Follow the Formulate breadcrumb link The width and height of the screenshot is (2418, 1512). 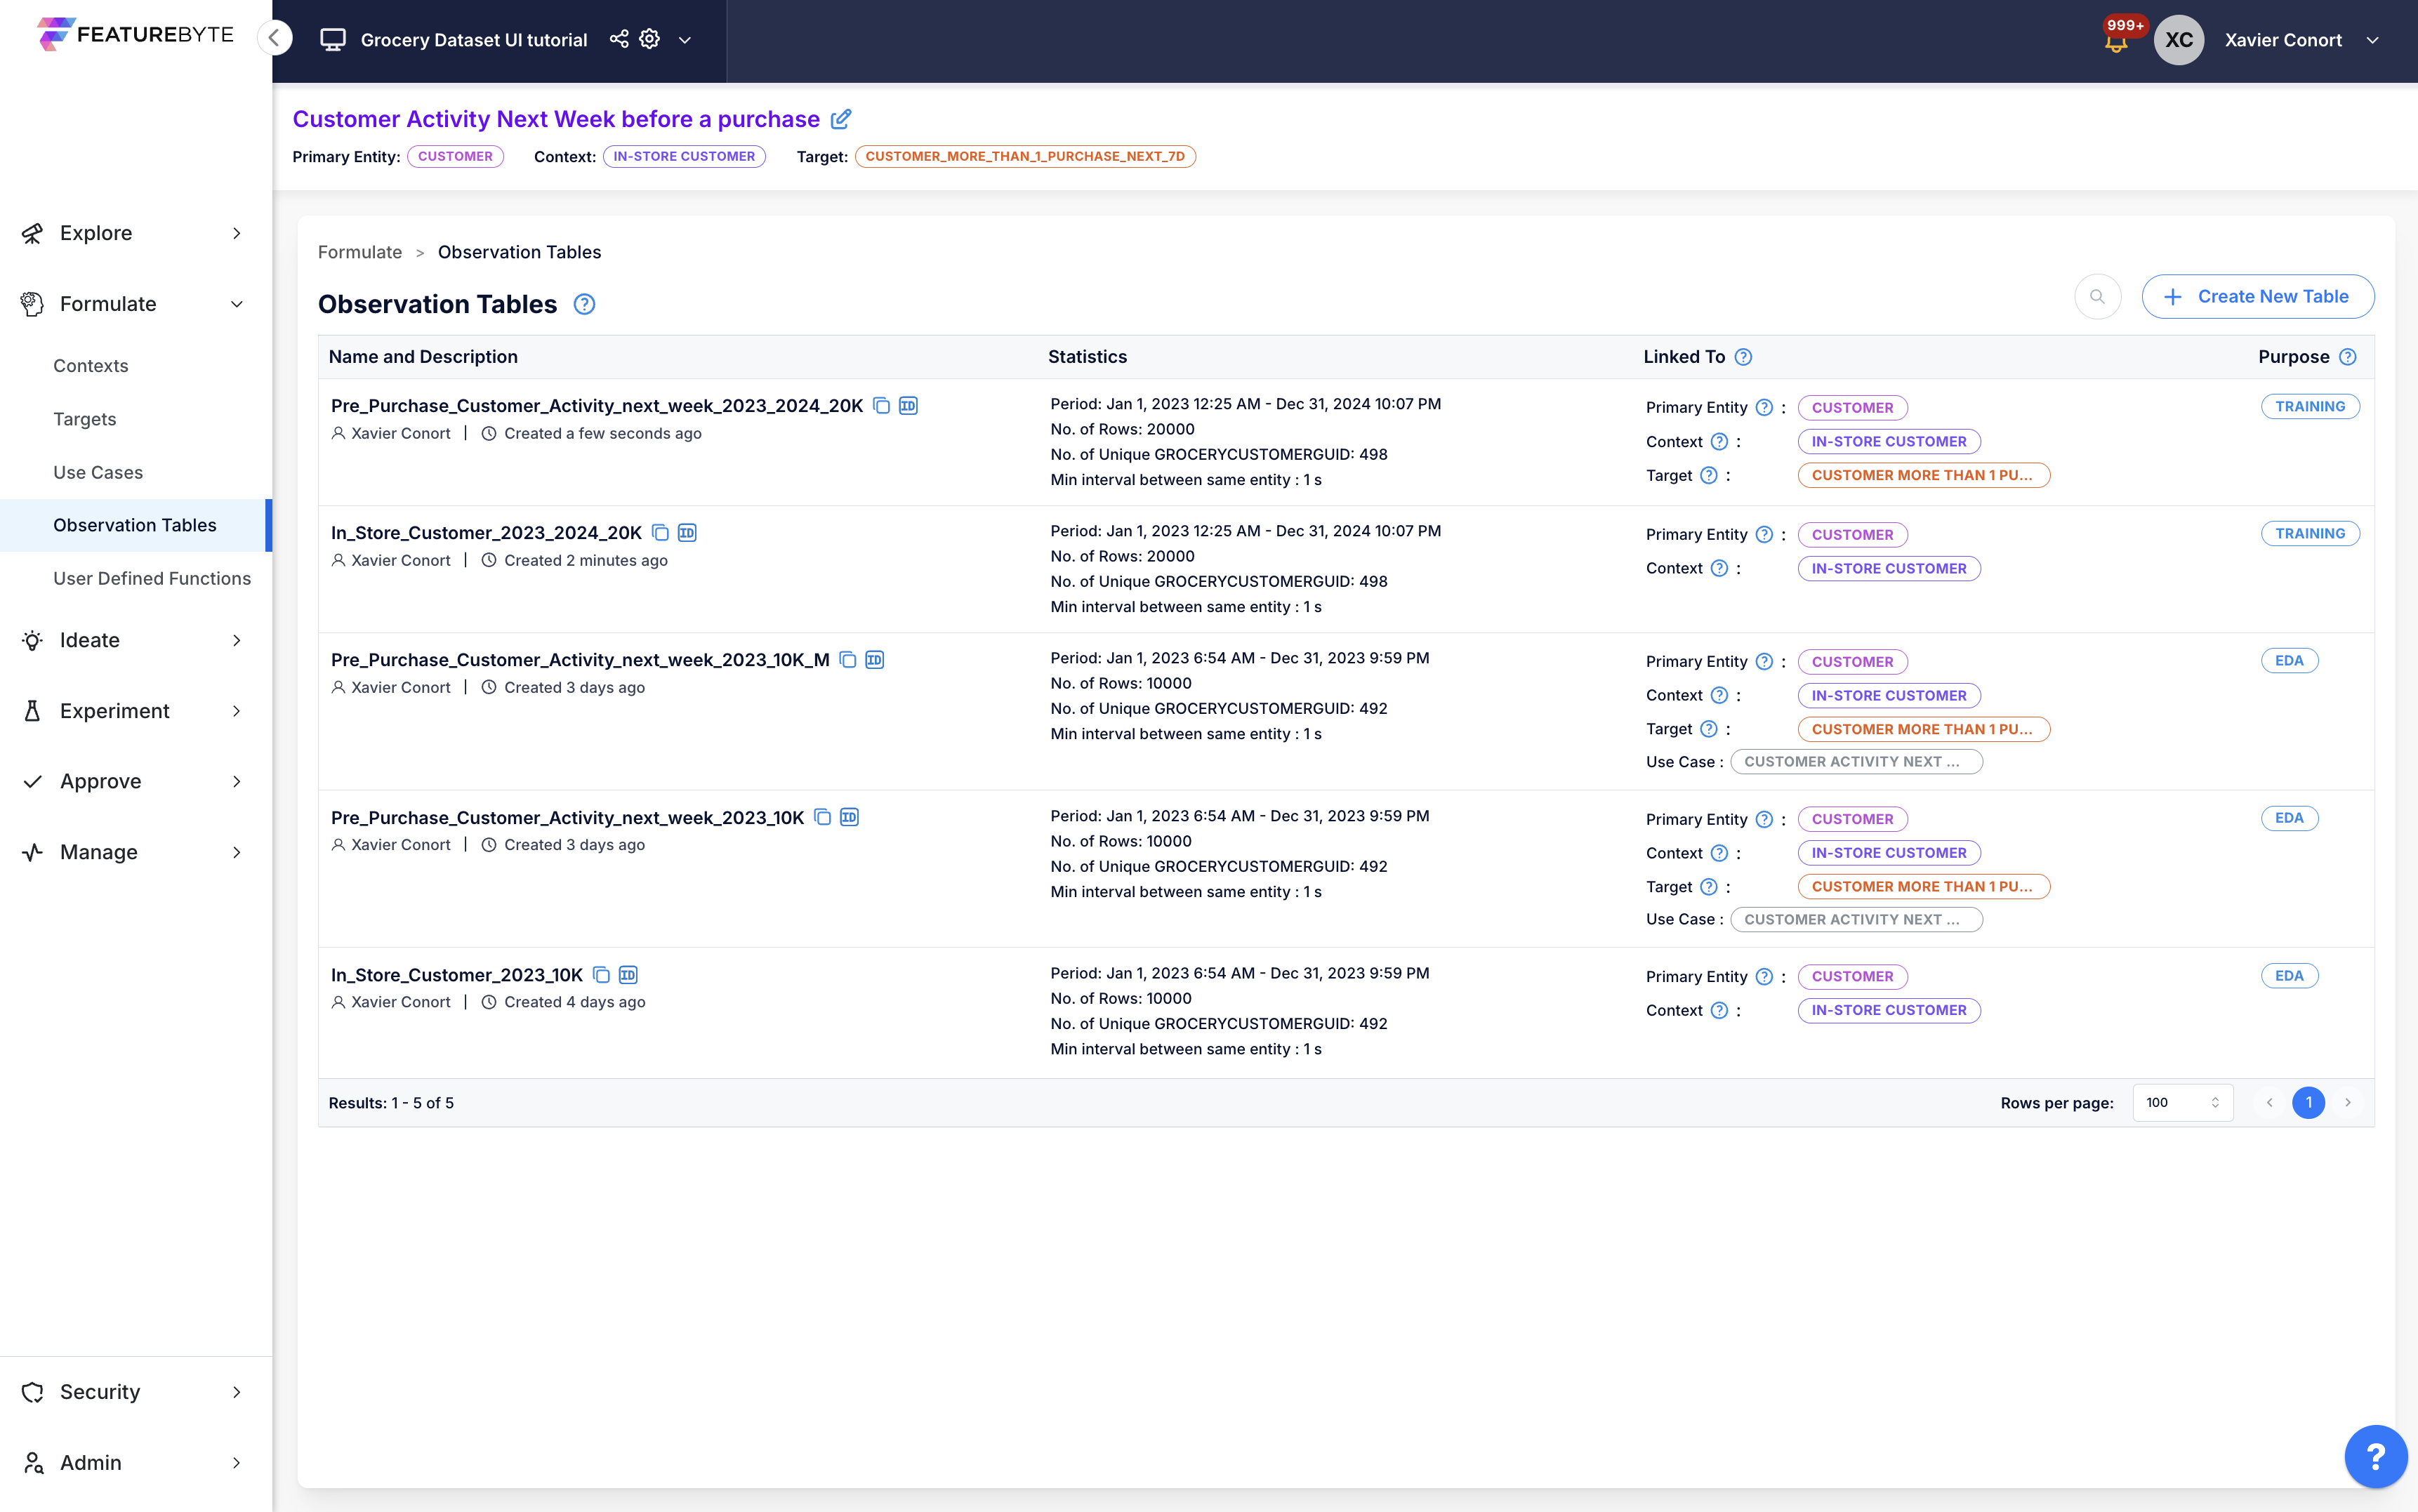pos(359,252)
